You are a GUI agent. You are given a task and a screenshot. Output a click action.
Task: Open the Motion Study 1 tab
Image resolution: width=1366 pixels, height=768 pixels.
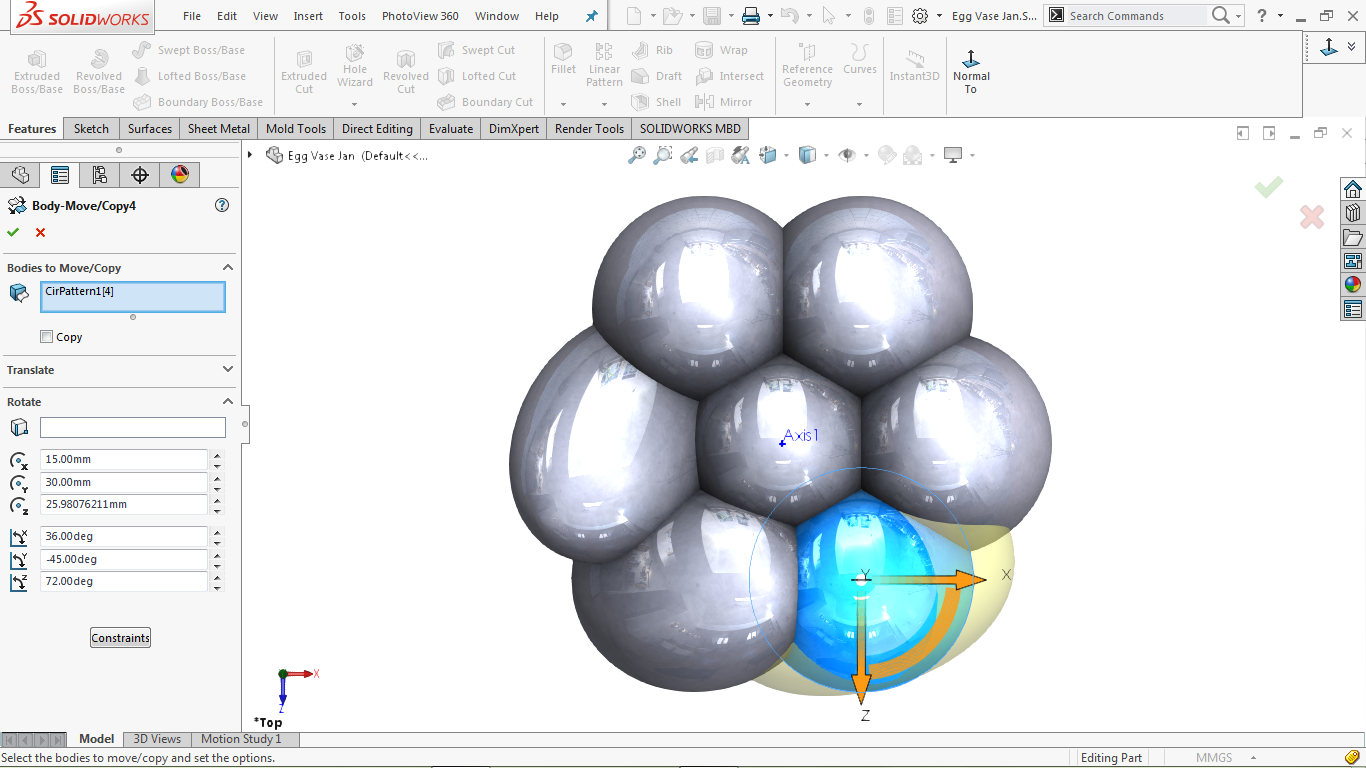pos(242,738)
